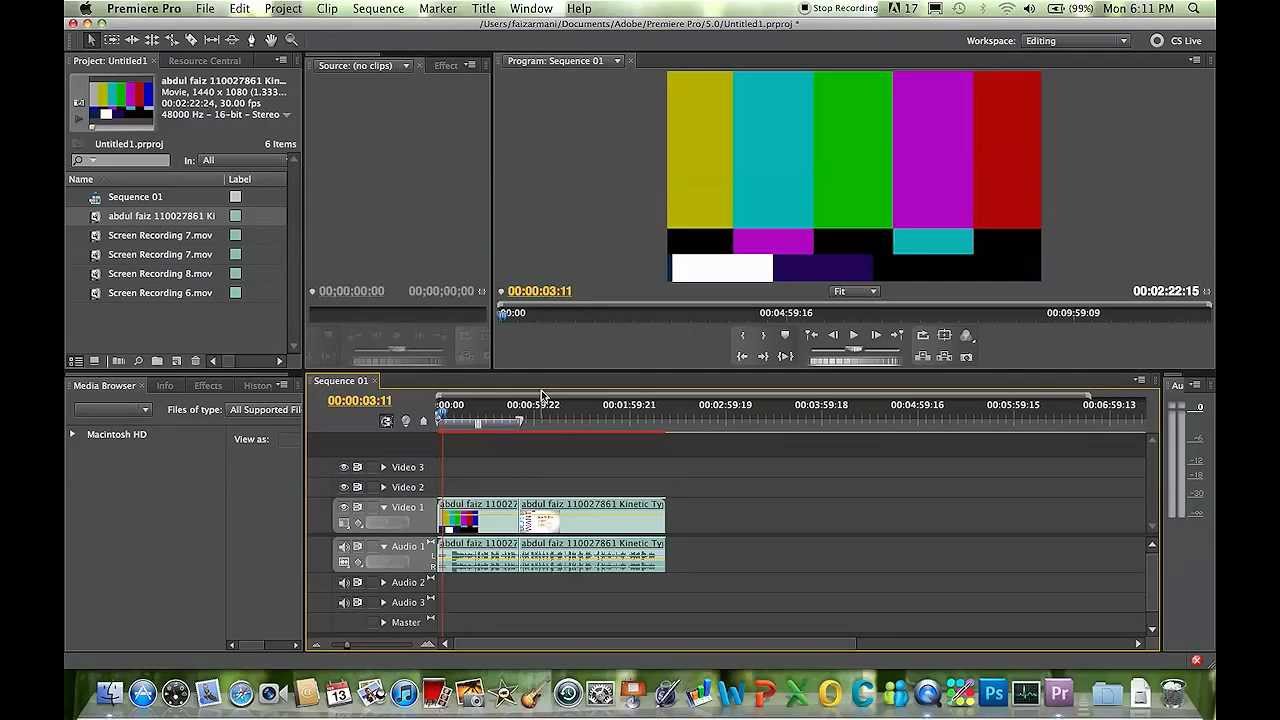Click the Lift button
Screen dimensions: 1280x720
tap(923, 357)
